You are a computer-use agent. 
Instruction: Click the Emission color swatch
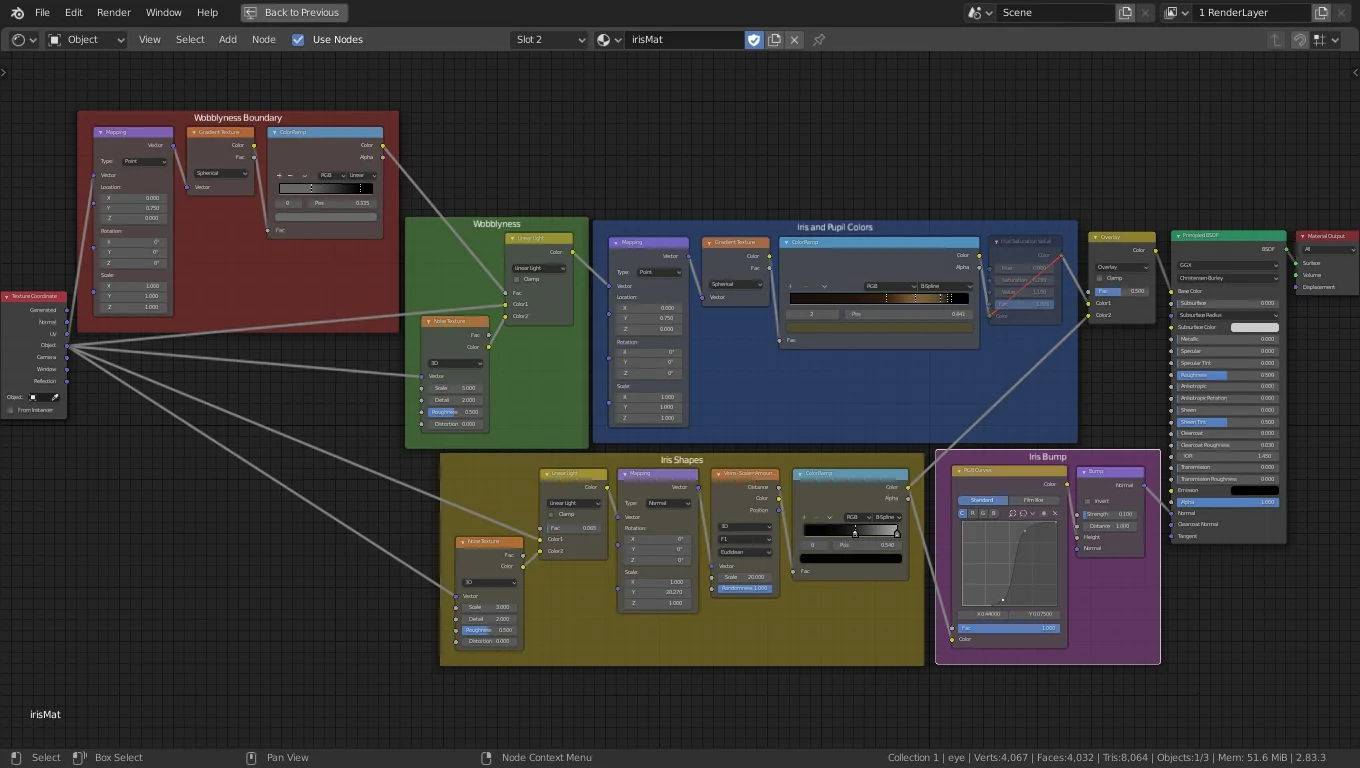[x=1254, y=490]
